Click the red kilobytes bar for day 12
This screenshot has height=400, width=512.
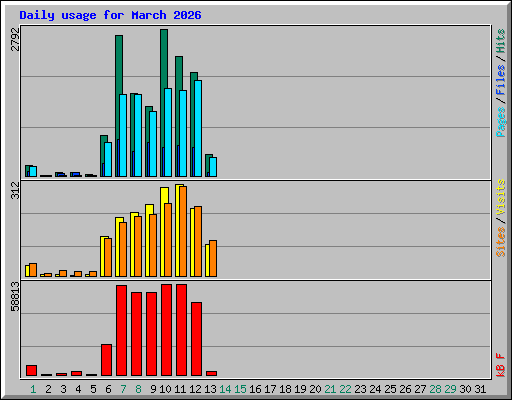[196, 339]
